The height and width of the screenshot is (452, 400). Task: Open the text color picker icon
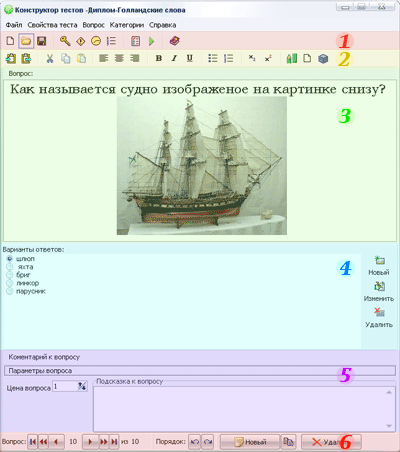coord(292,59)
